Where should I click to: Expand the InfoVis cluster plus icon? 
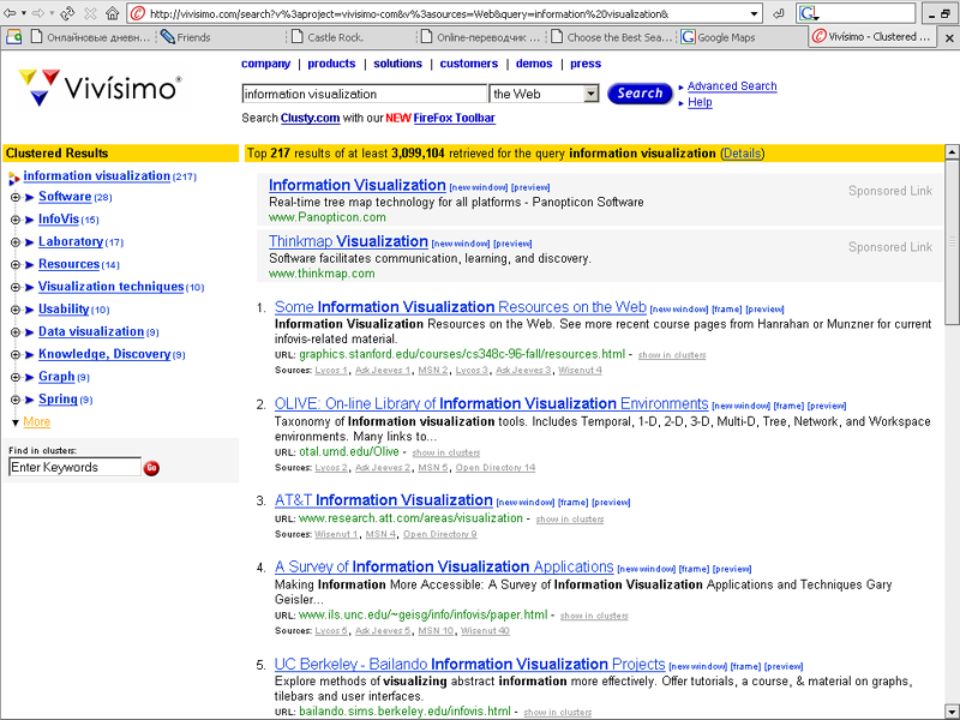click(15, 220)
